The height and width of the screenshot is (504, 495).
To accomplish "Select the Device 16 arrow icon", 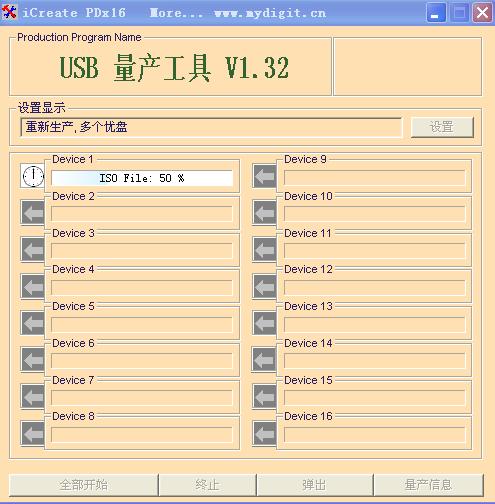I will 264,433.
